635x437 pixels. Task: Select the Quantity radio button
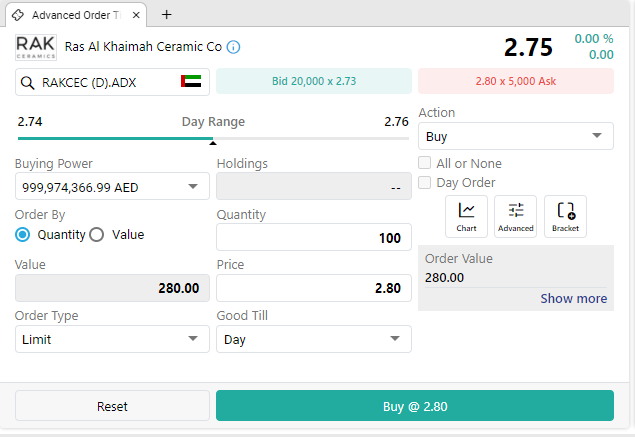(x=23, y=234)
